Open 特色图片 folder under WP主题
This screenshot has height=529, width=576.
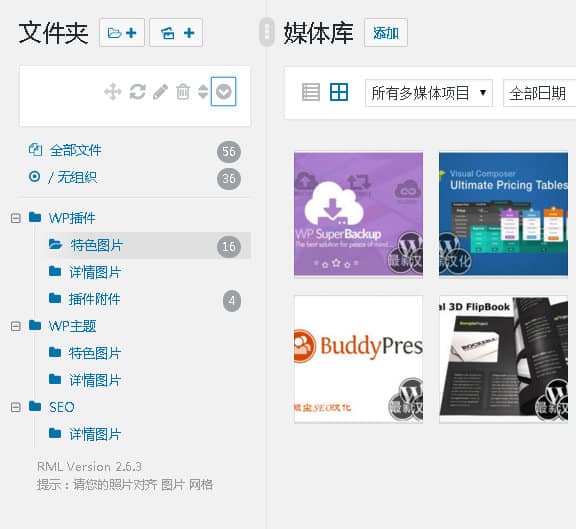click(95, 353)
